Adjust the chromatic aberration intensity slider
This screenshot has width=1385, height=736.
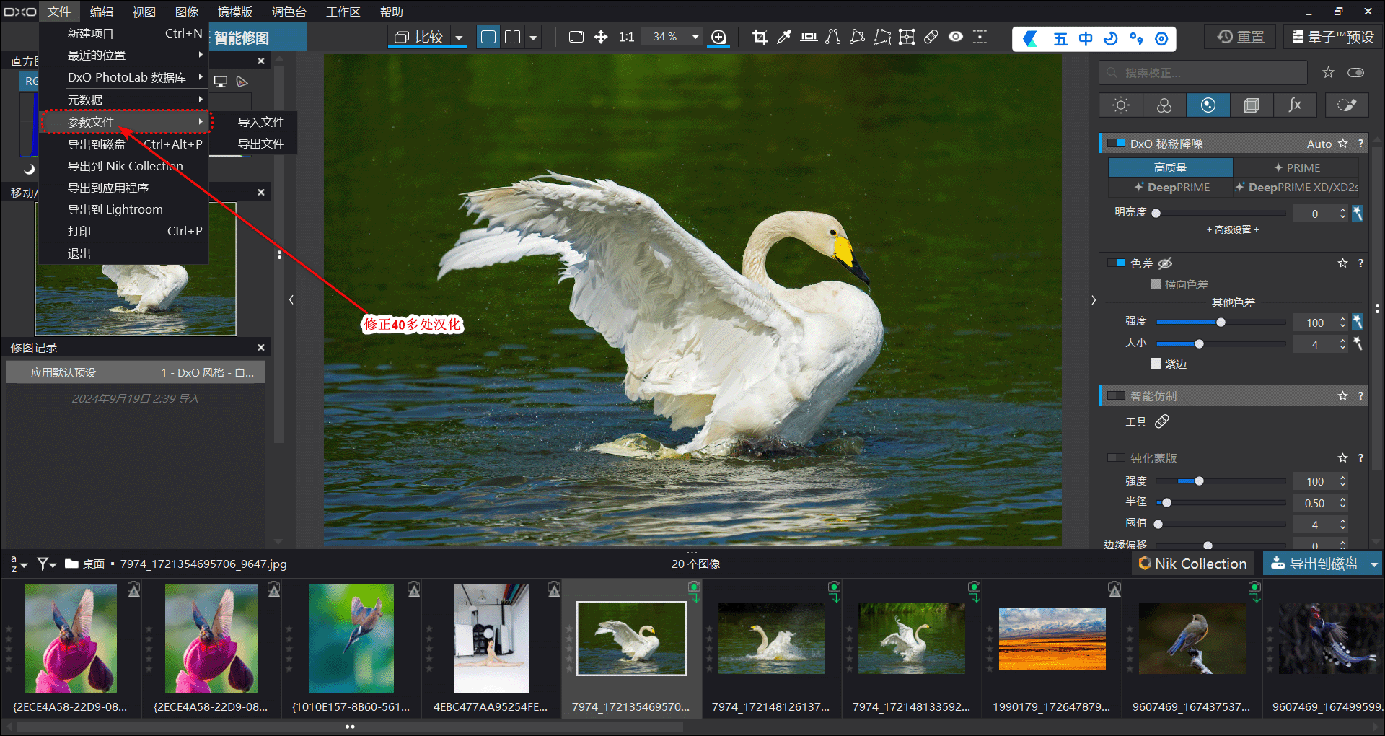pyautogui.click(x=1220, y=322)
